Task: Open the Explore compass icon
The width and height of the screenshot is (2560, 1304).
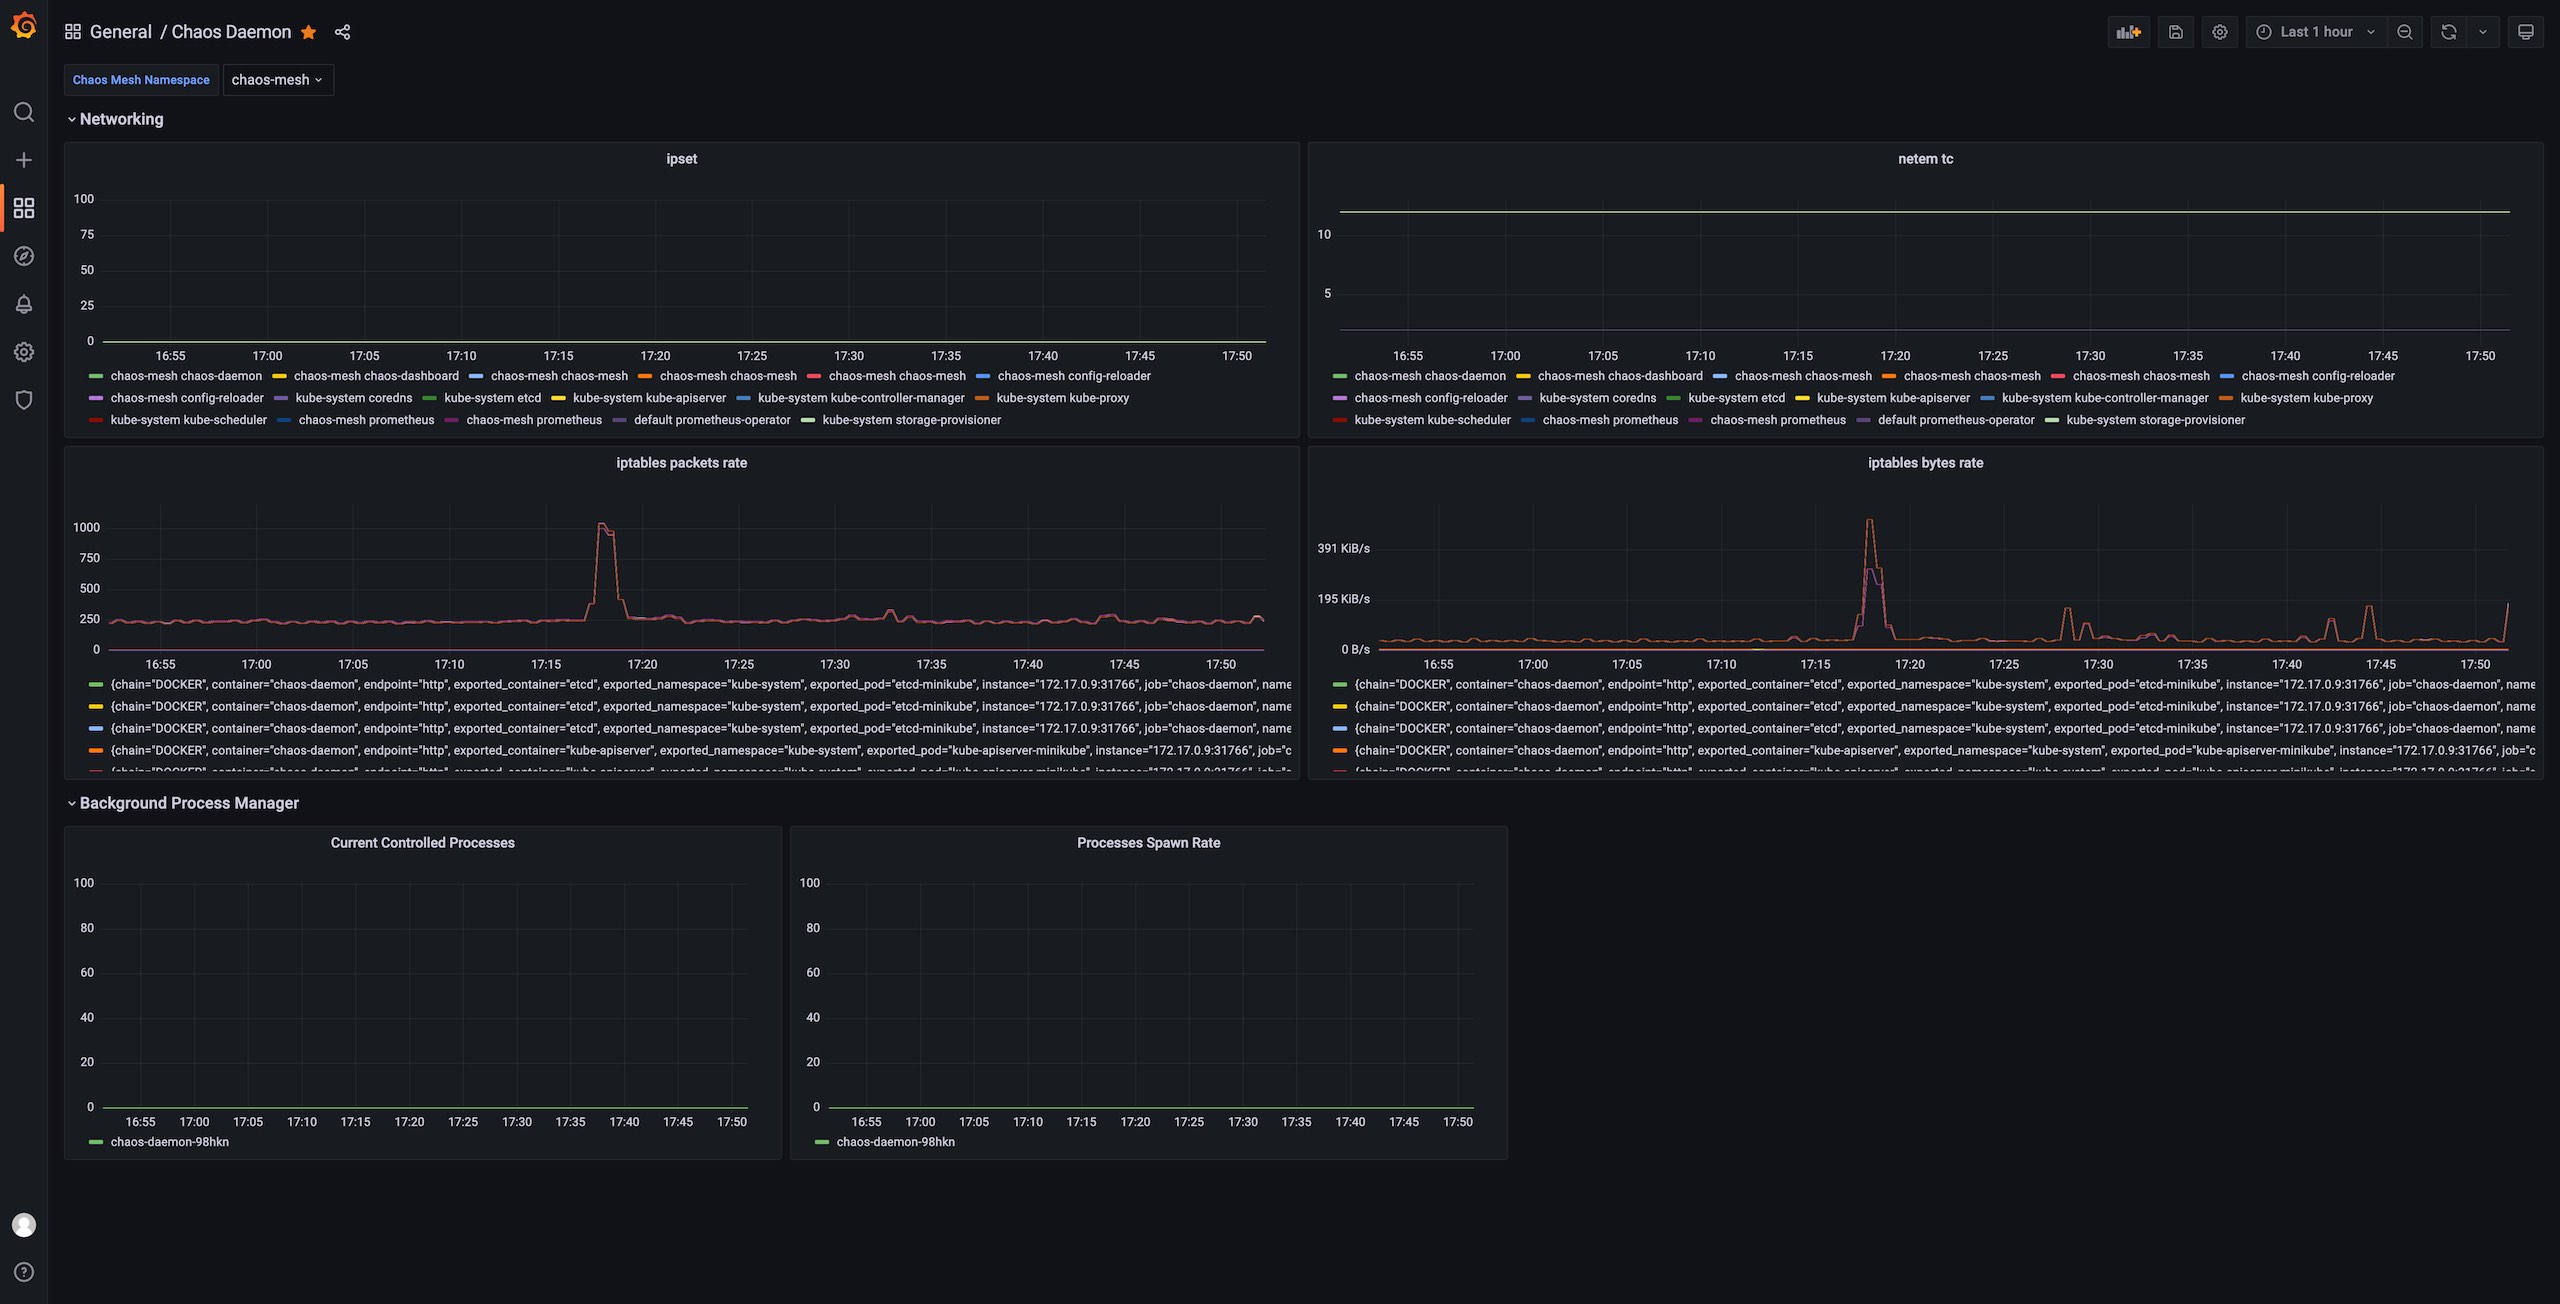Action: pyautogui.click(x=24, y=256)
